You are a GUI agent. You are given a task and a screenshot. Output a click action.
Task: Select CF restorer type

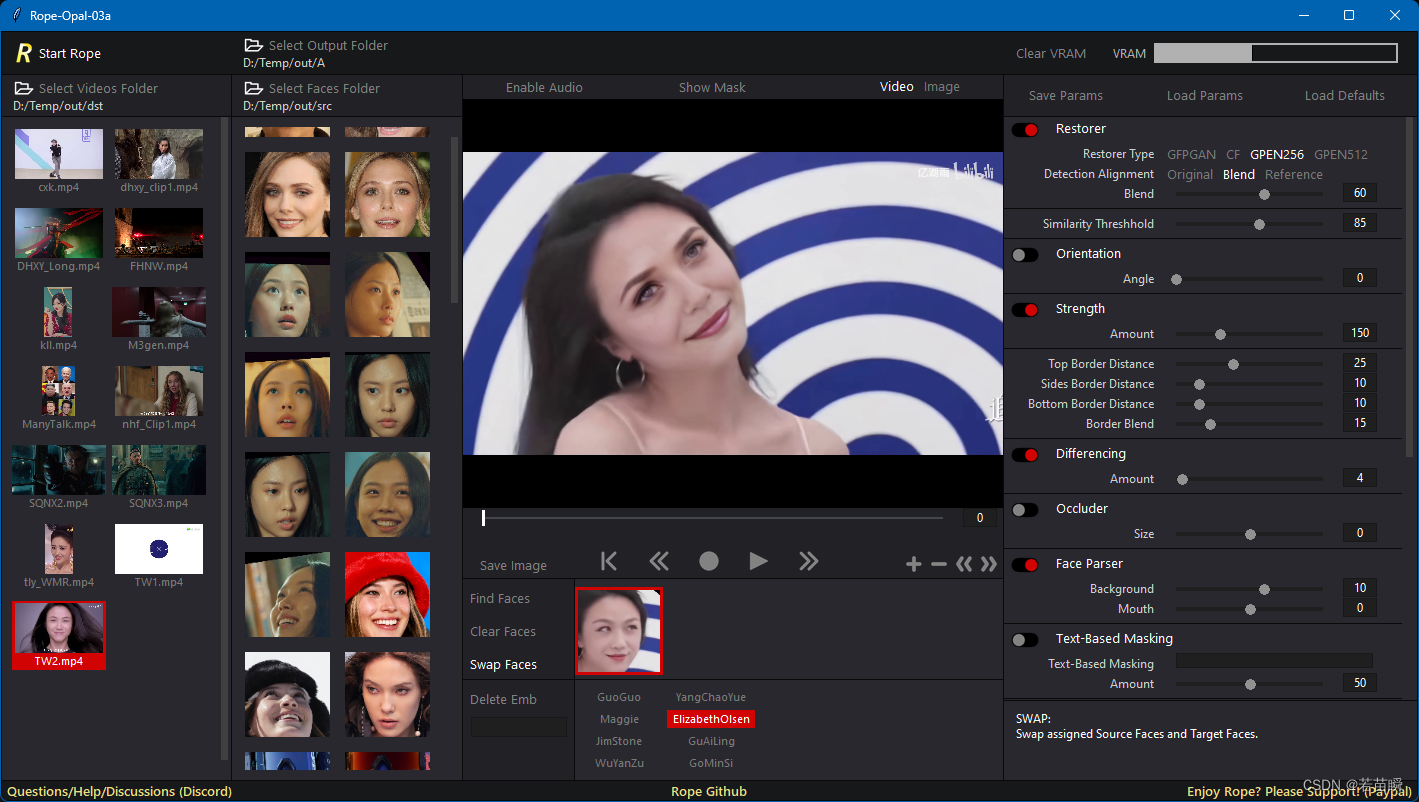click(1233, 154)
